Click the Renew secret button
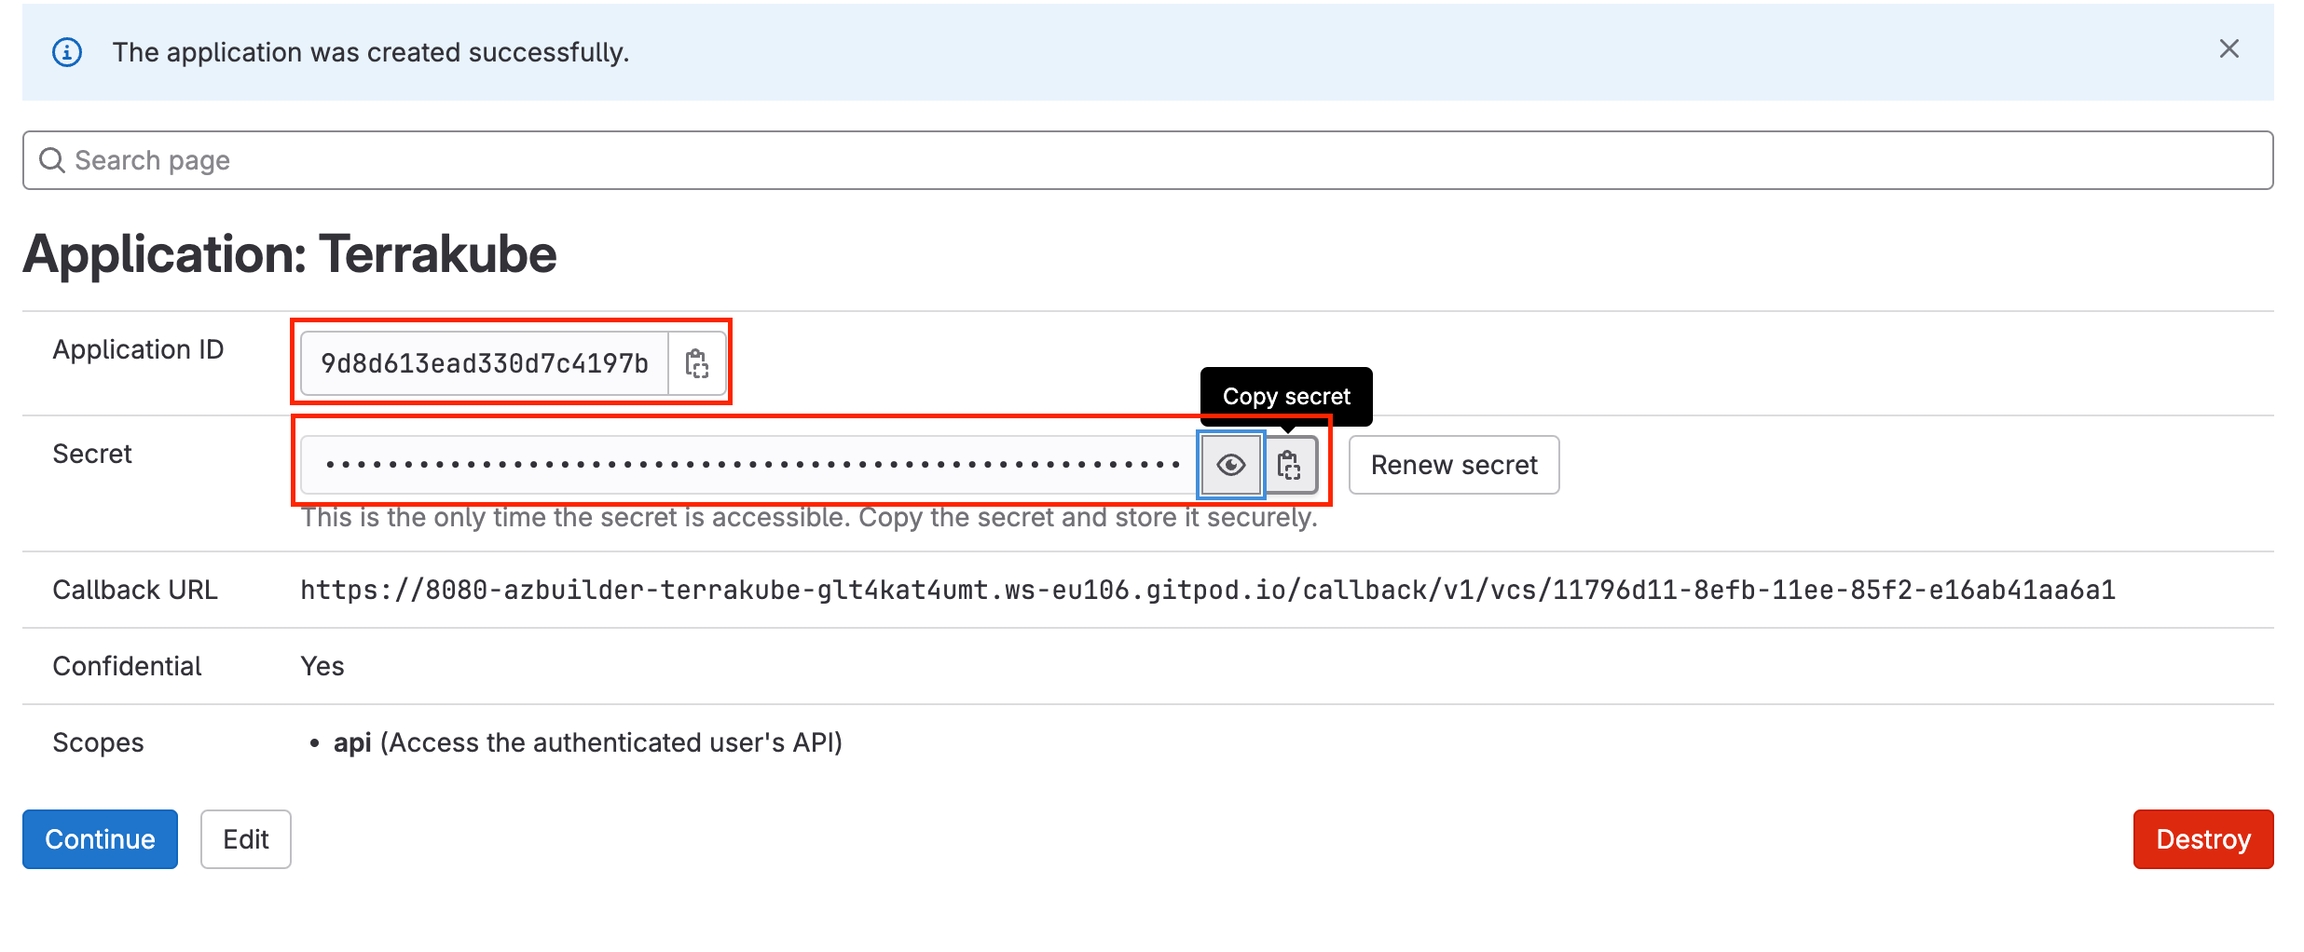The width and height of the screenshot is (2304, 952). tap(1453, 465)
